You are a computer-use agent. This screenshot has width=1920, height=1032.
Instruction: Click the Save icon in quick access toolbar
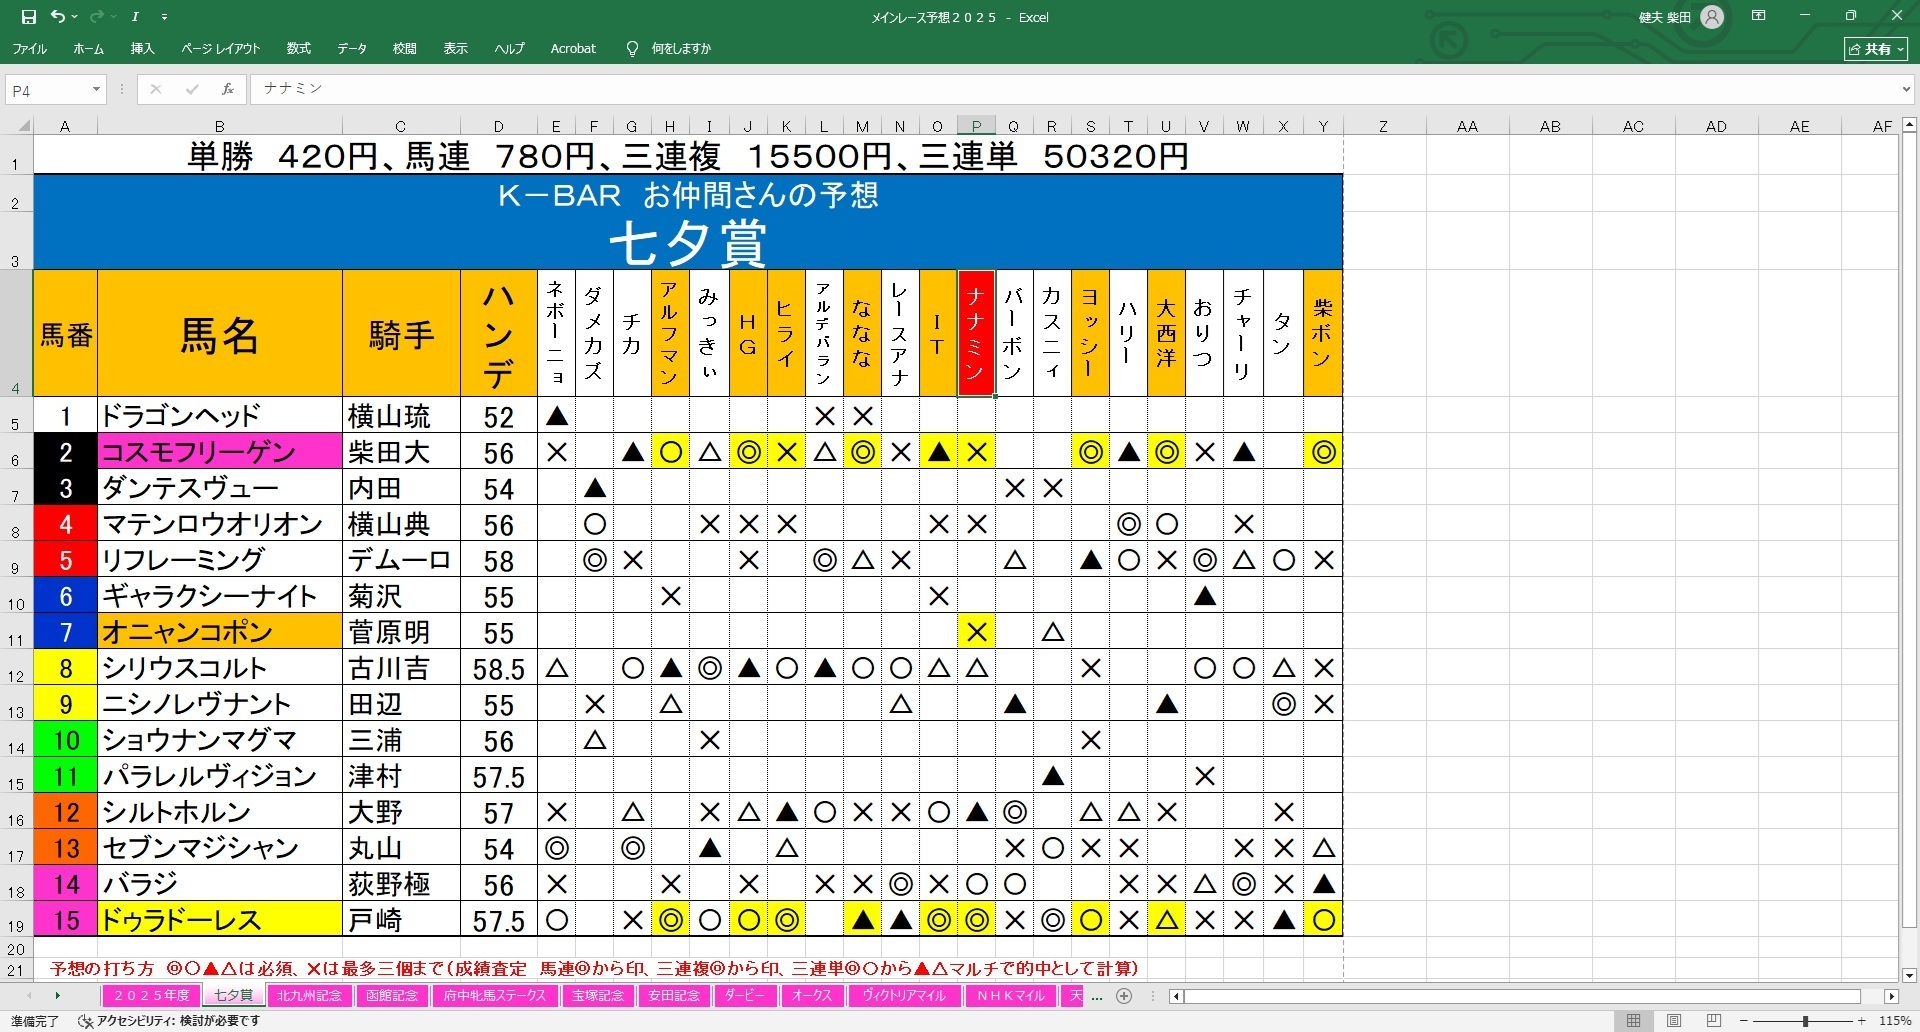tap(29, 17)
